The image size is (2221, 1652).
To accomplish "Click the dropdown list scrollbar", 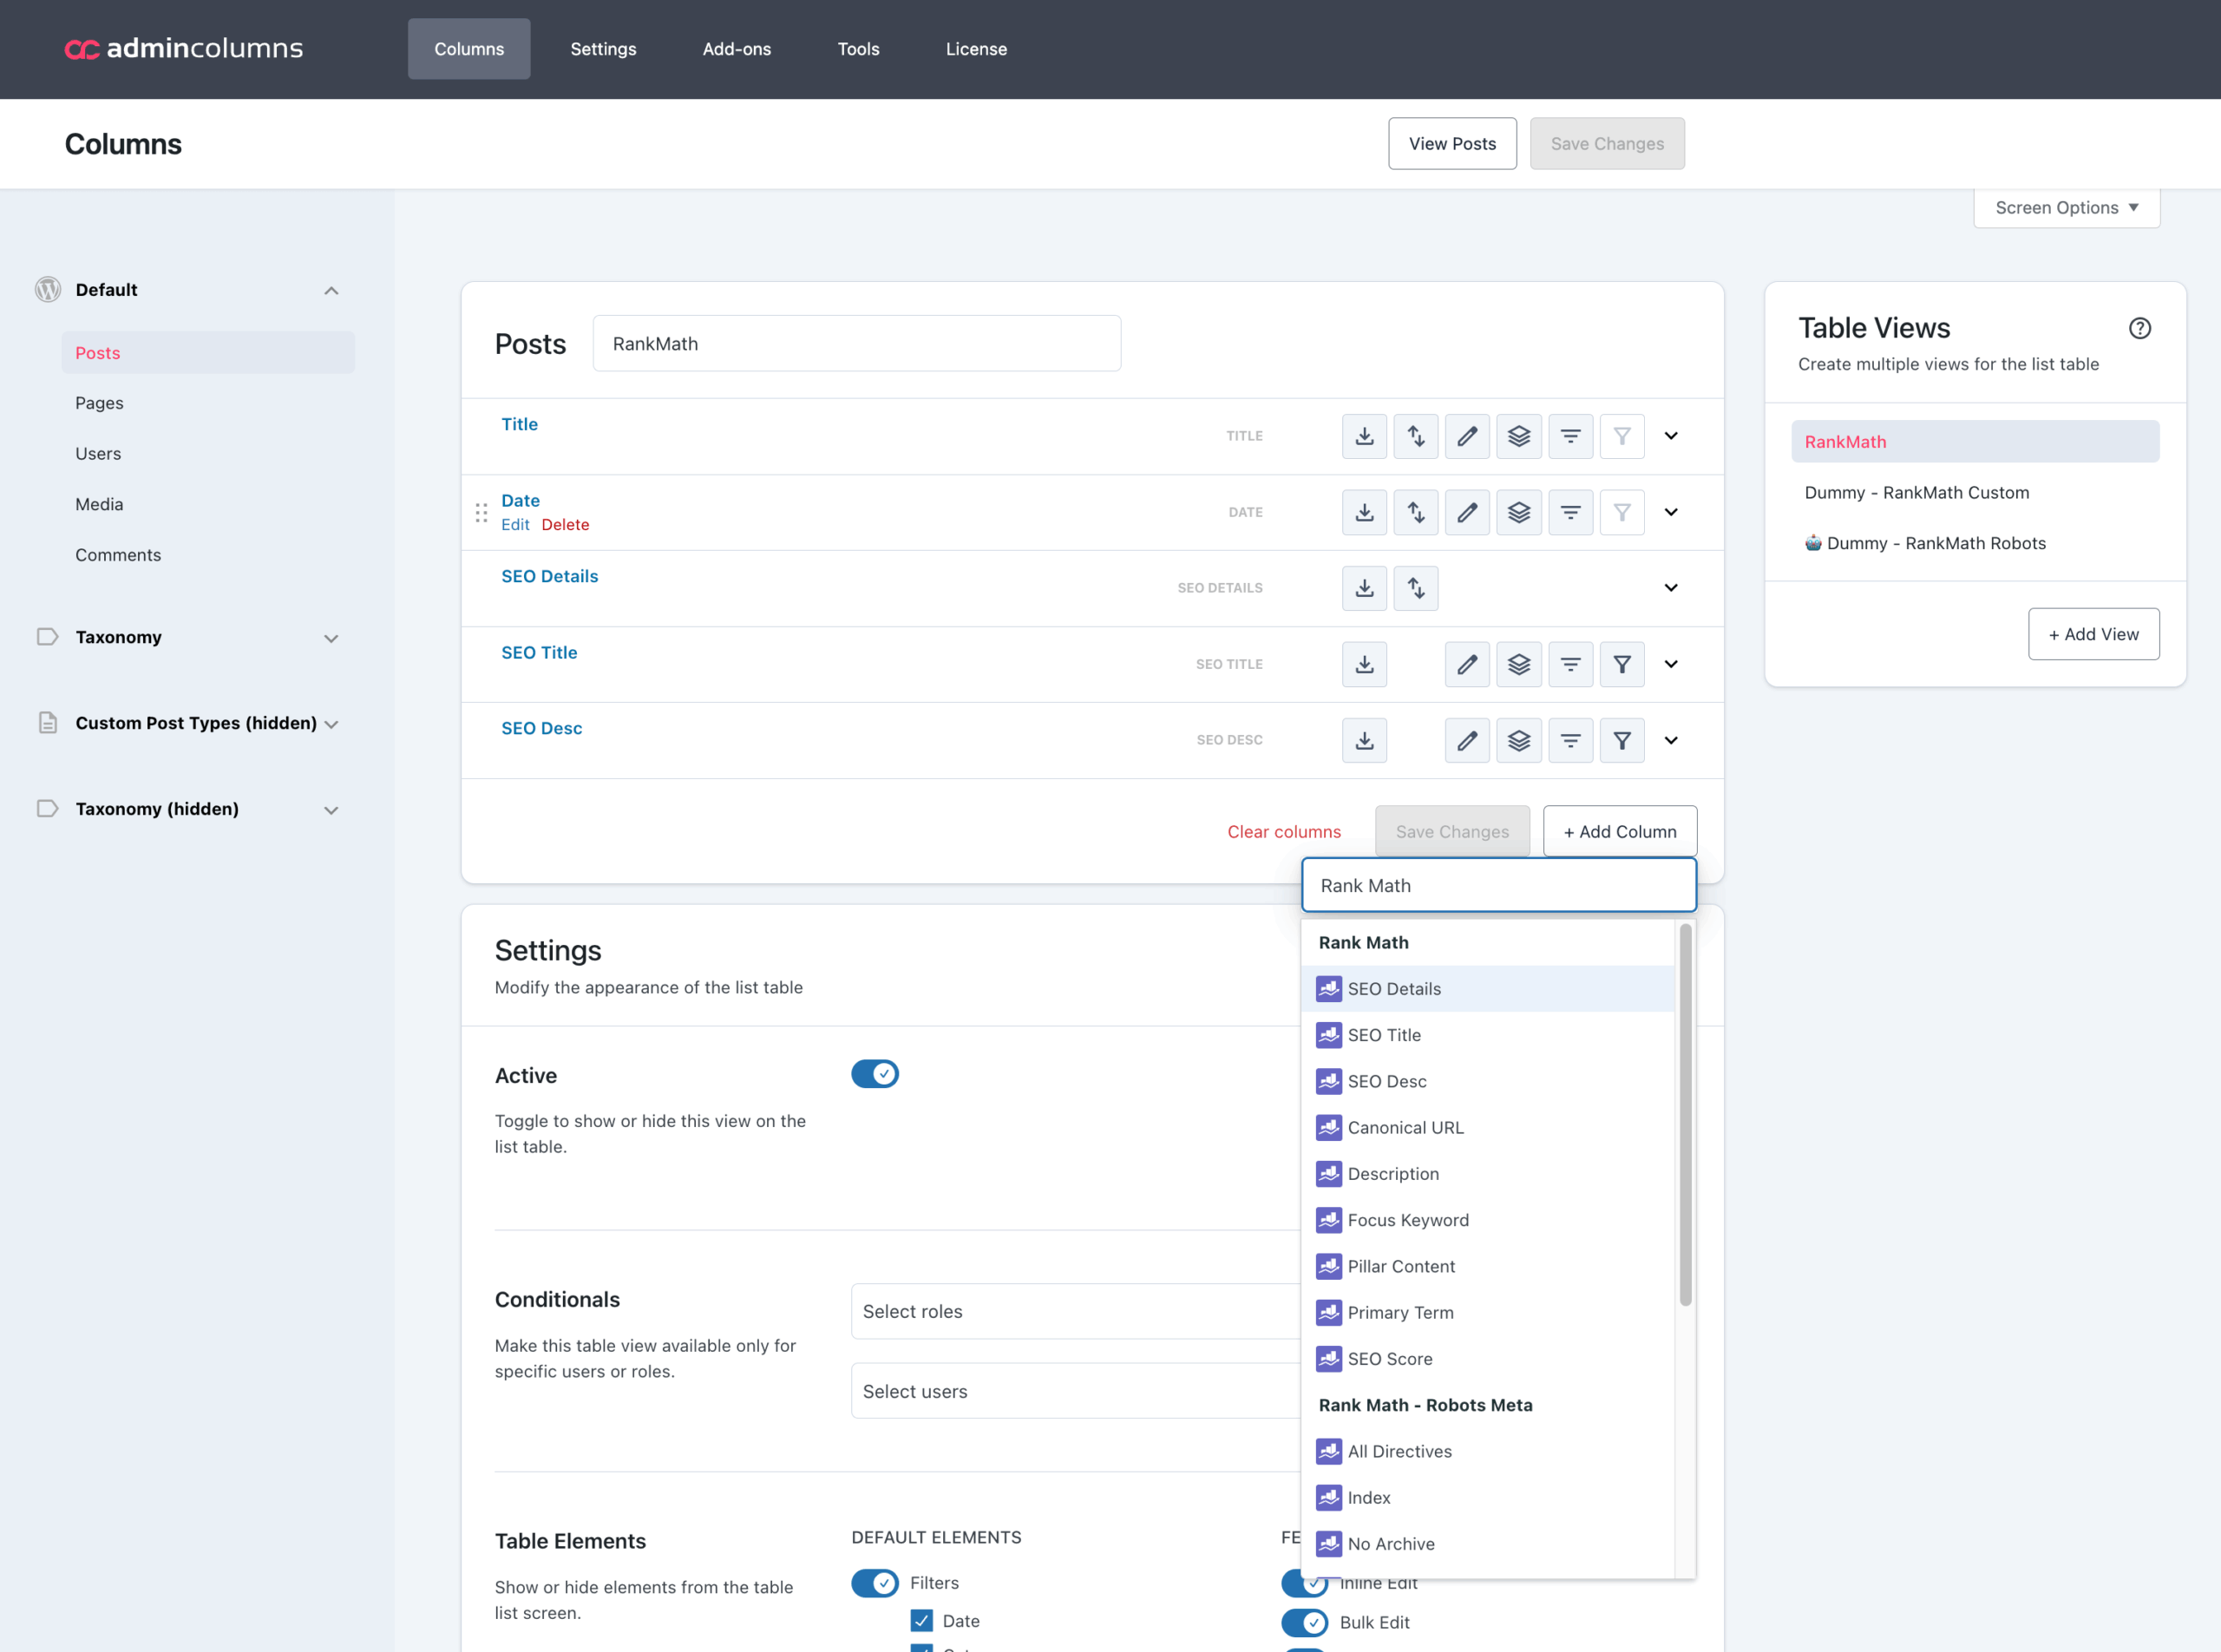I will (x=1685, y=1115).
